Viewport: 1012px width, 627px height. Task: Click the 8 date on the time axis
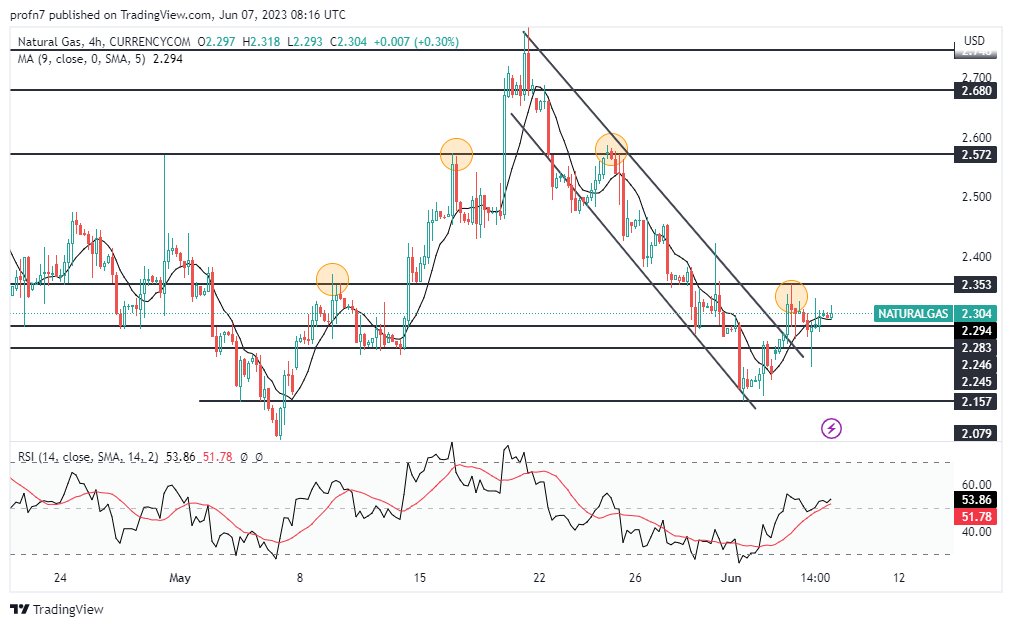(299, 578)
